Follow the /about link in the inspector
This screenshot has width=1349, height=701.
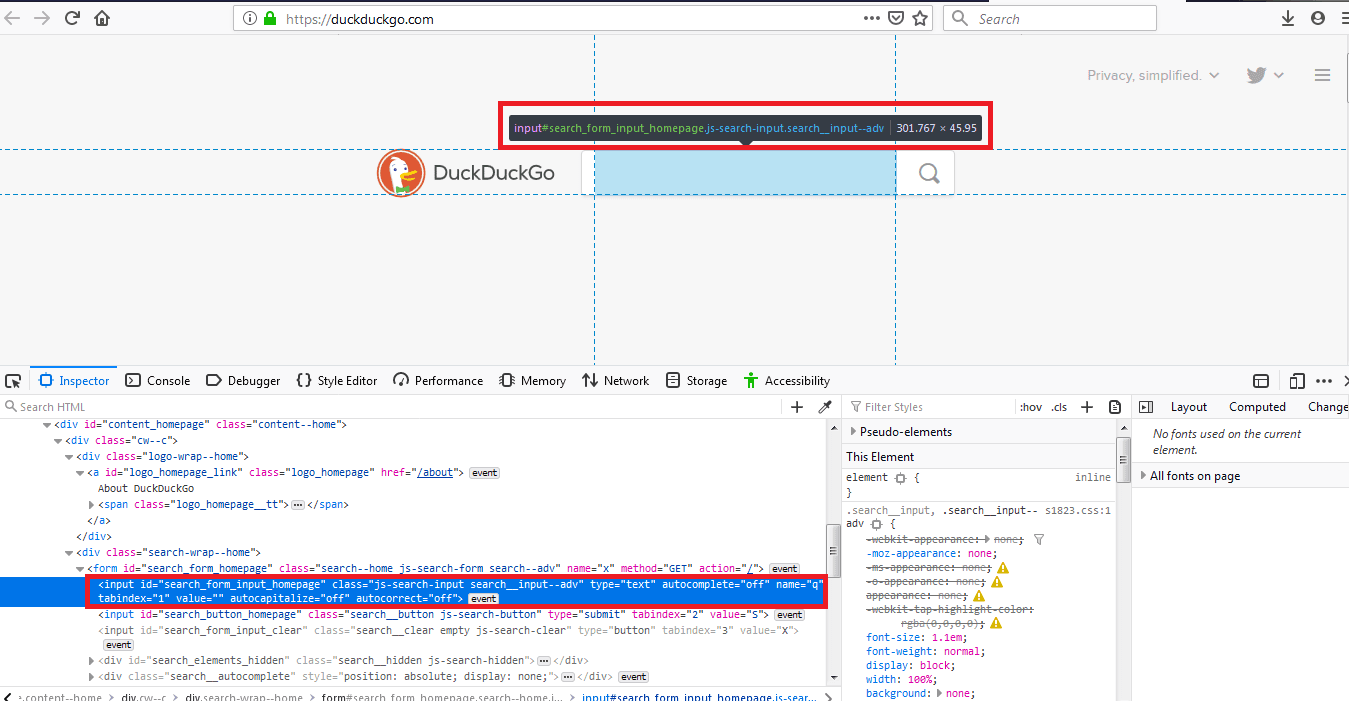click(437, 472)
